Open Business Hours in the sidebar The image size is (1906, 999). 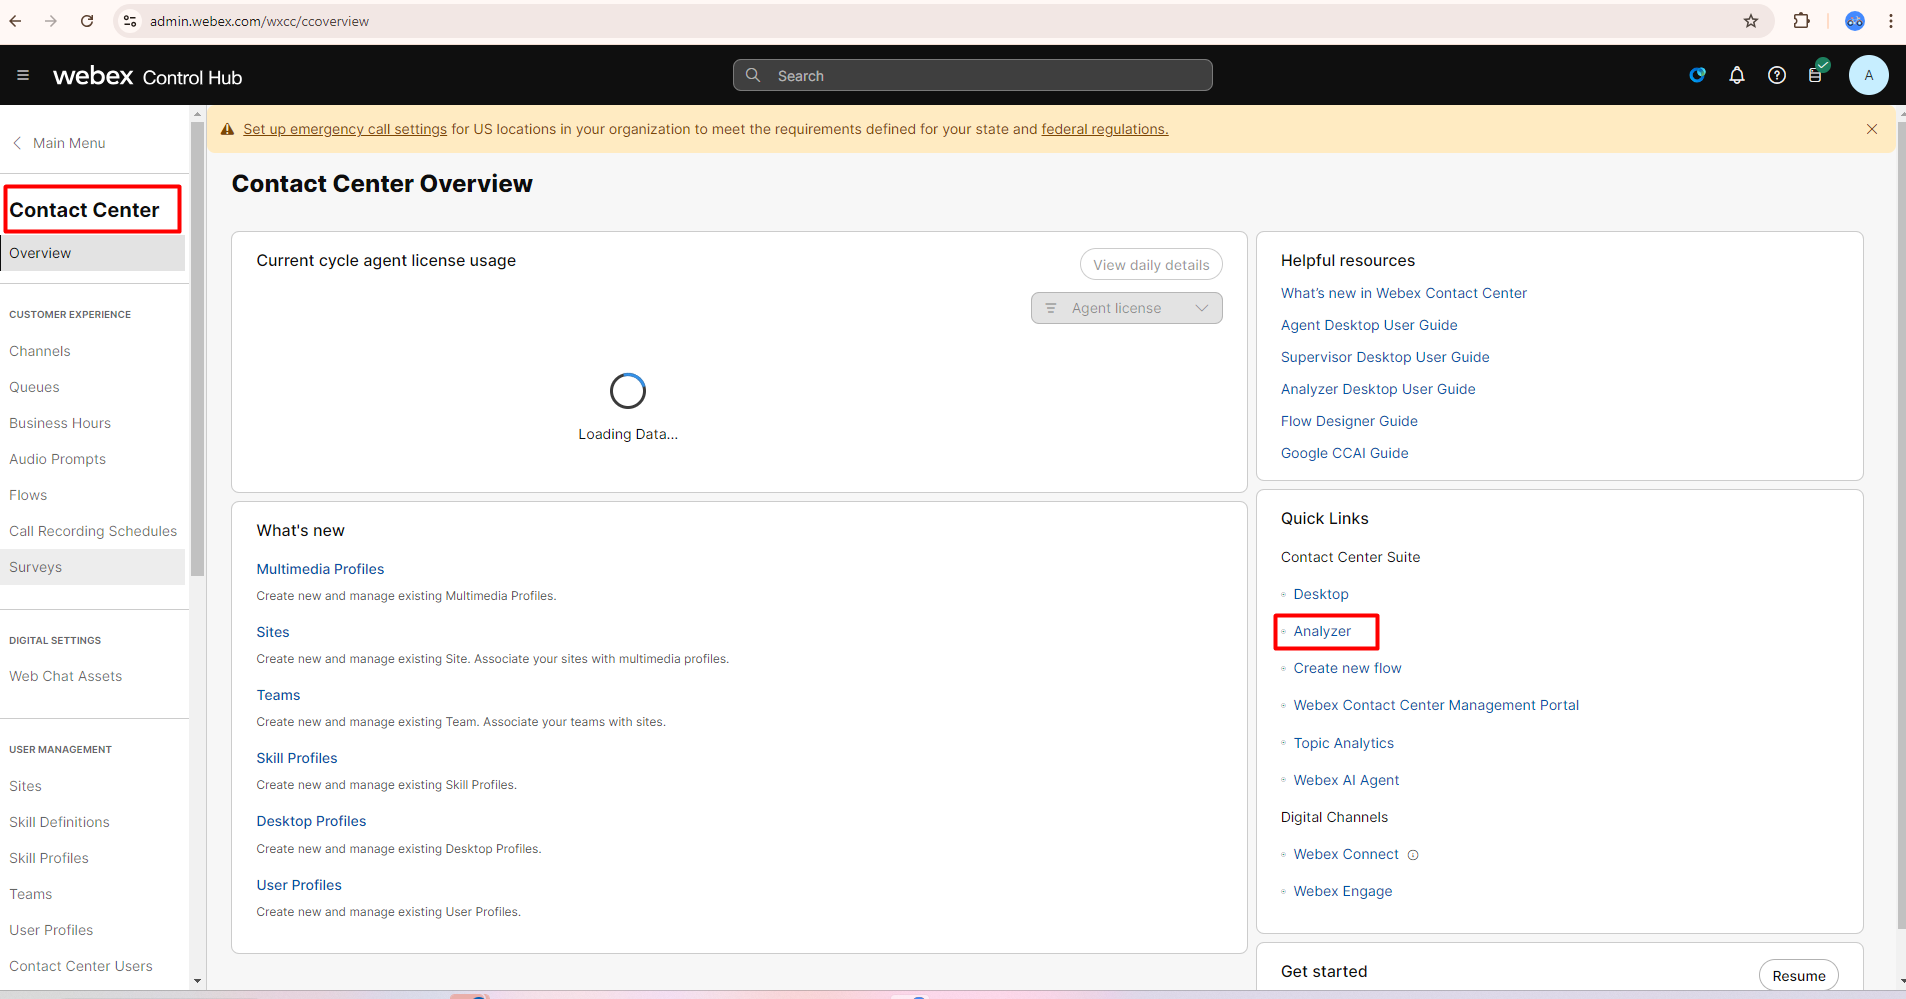click(60, 423)
